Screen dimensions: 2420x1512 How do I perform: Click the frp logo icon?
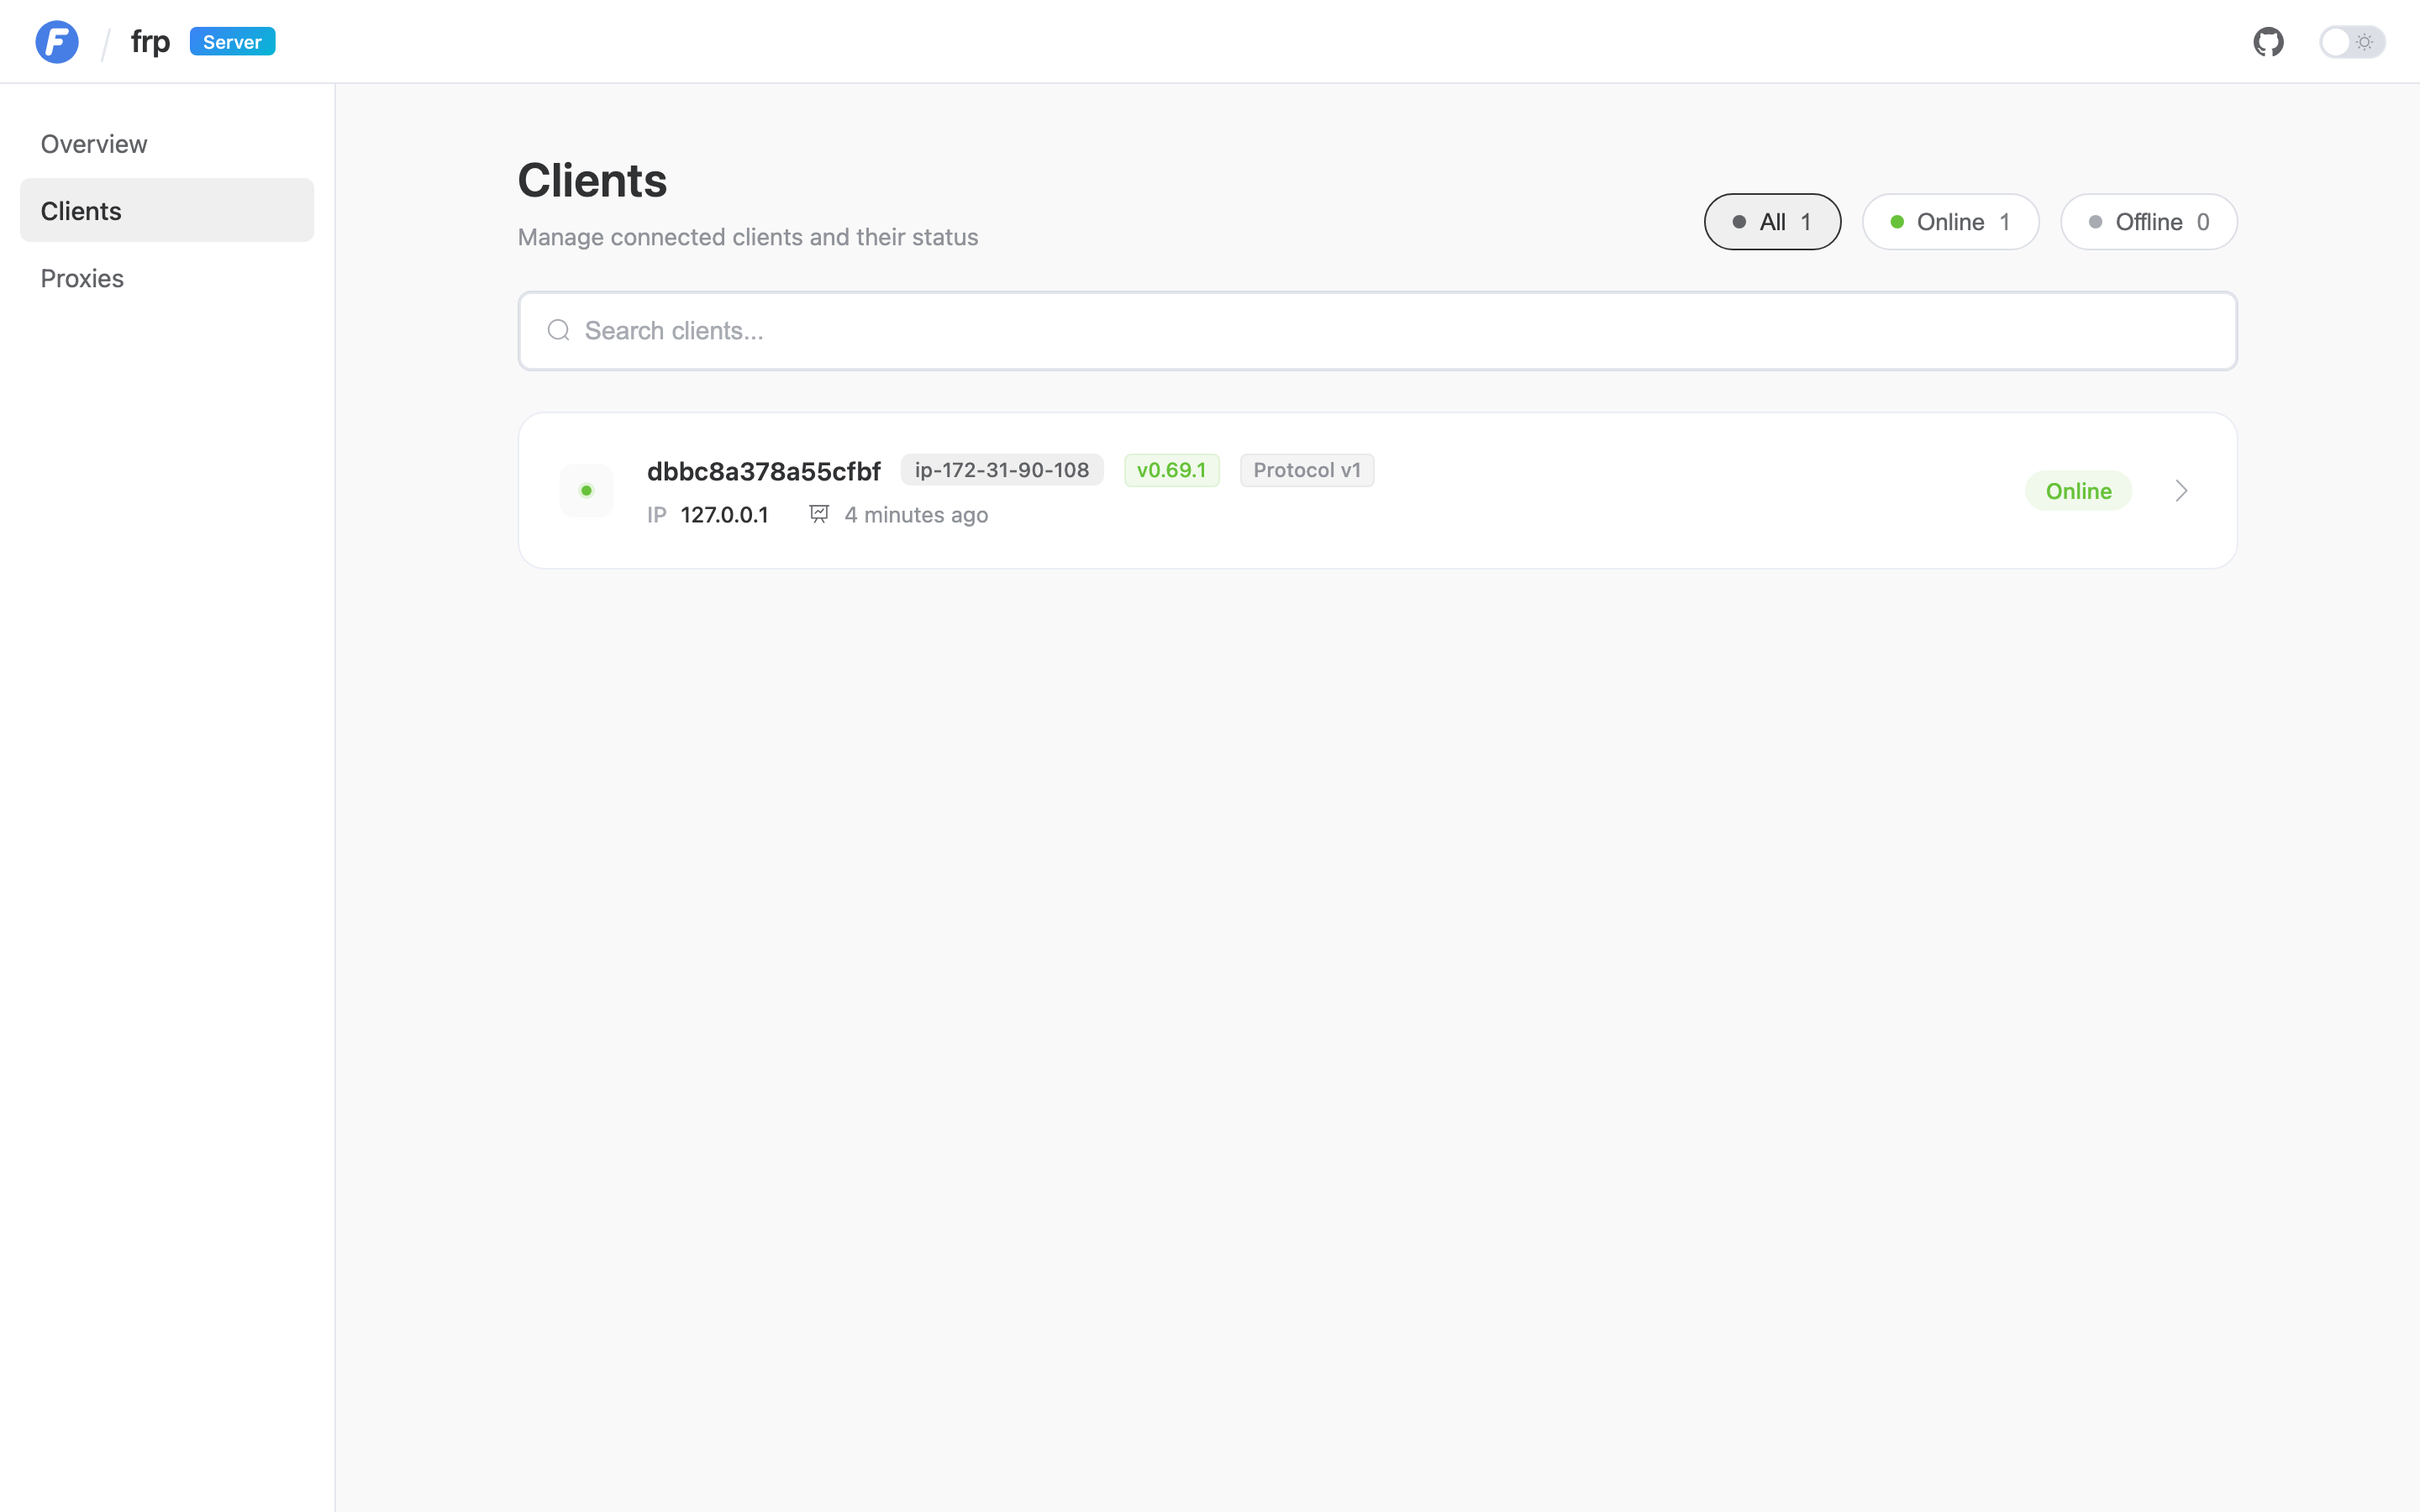pos(57,42)
